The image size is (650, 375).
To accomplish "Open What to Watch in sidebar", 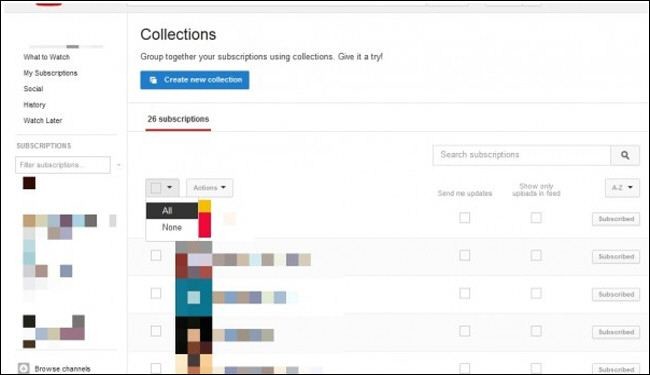I will click(46, 57).
